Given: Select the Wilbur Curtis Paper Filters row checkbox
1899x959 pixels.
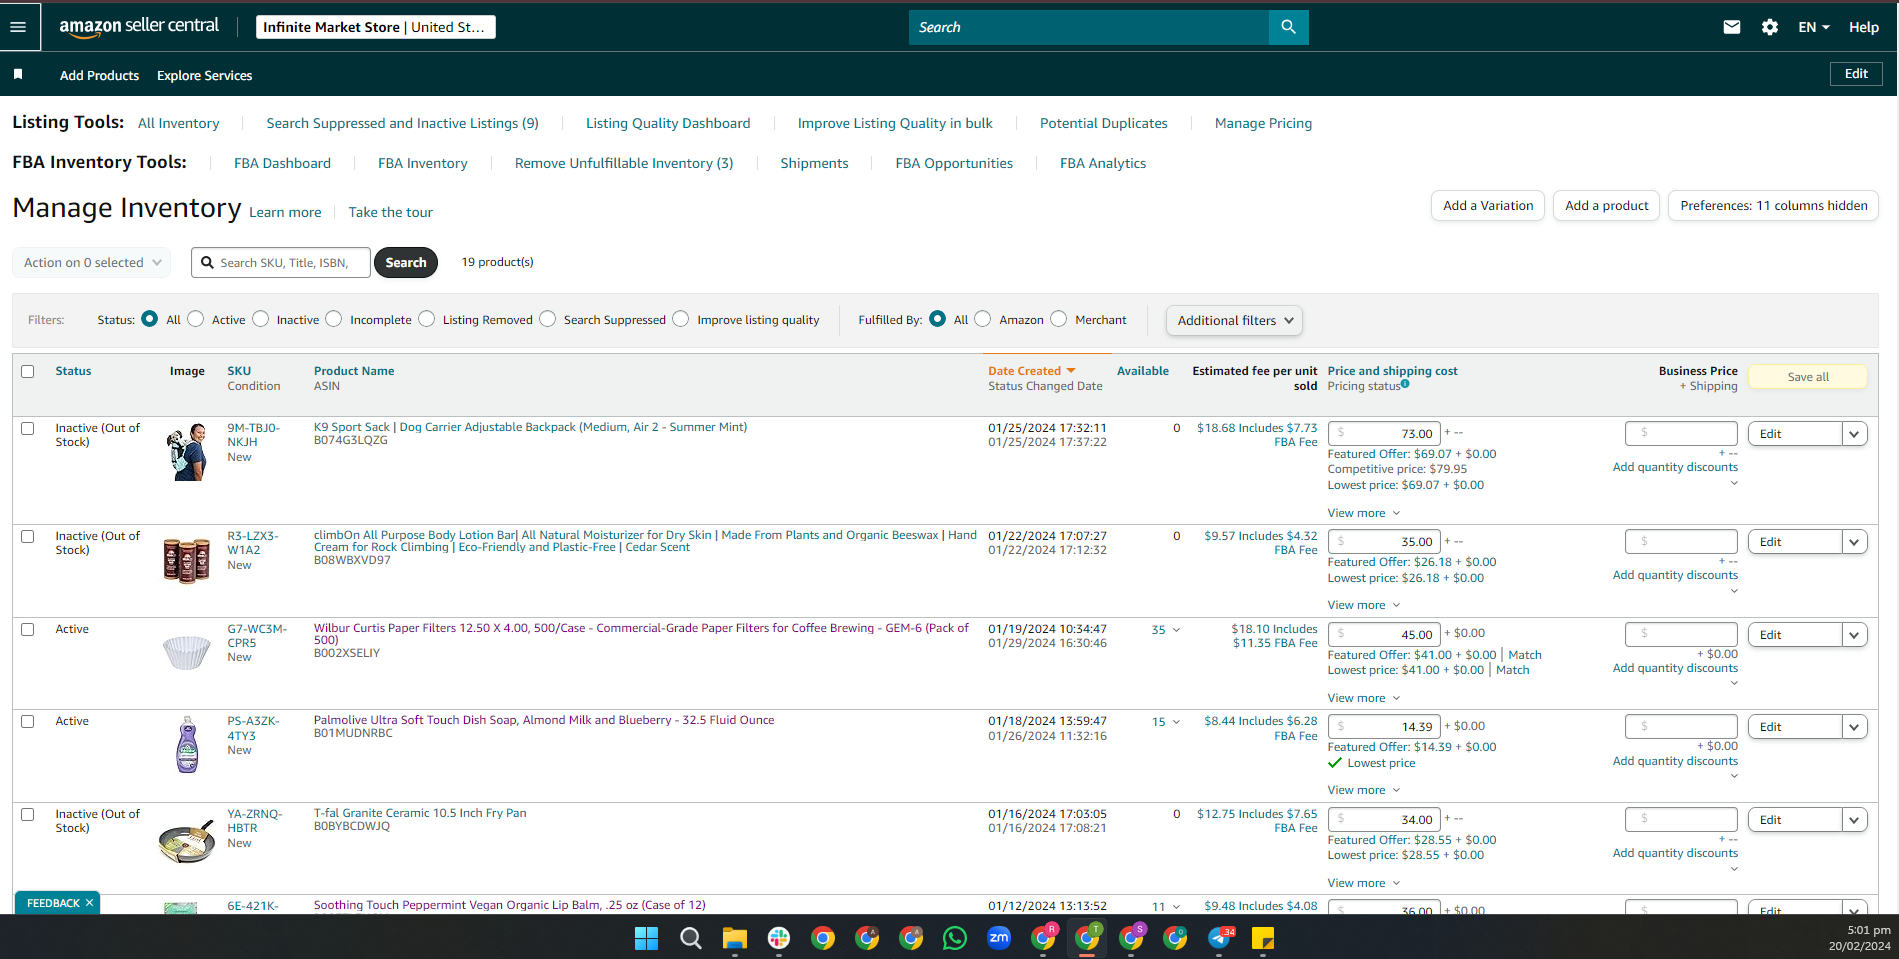Looking at the screenshot, I should [28, 629].
